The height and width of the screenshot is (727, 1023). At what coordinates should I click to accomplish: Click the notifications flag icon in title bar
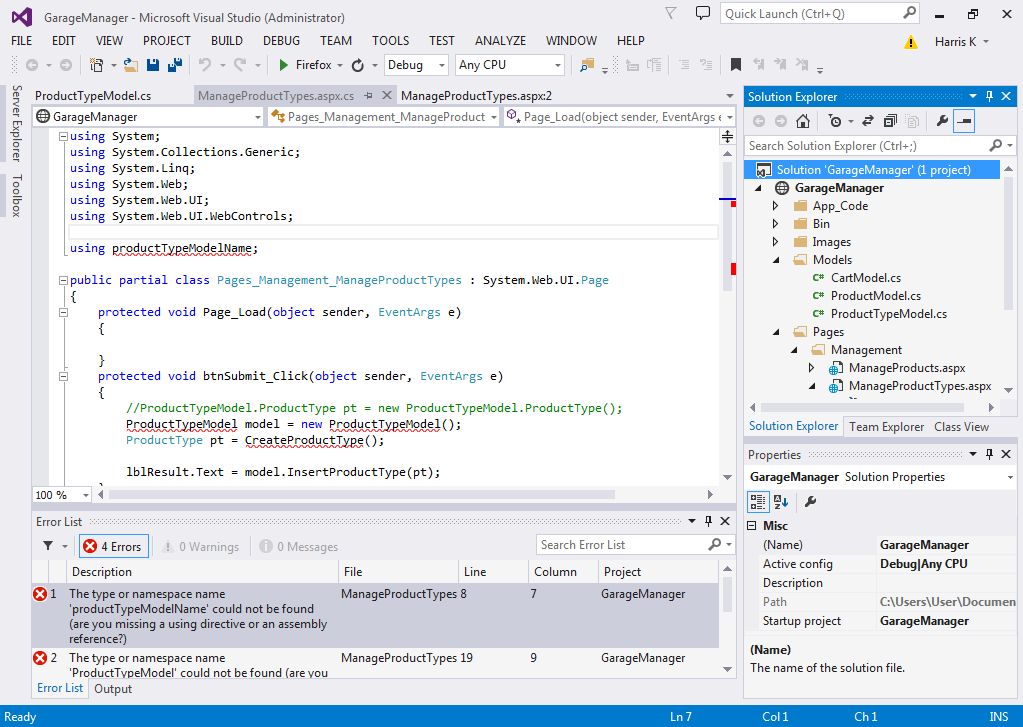(x=673, y=14)
